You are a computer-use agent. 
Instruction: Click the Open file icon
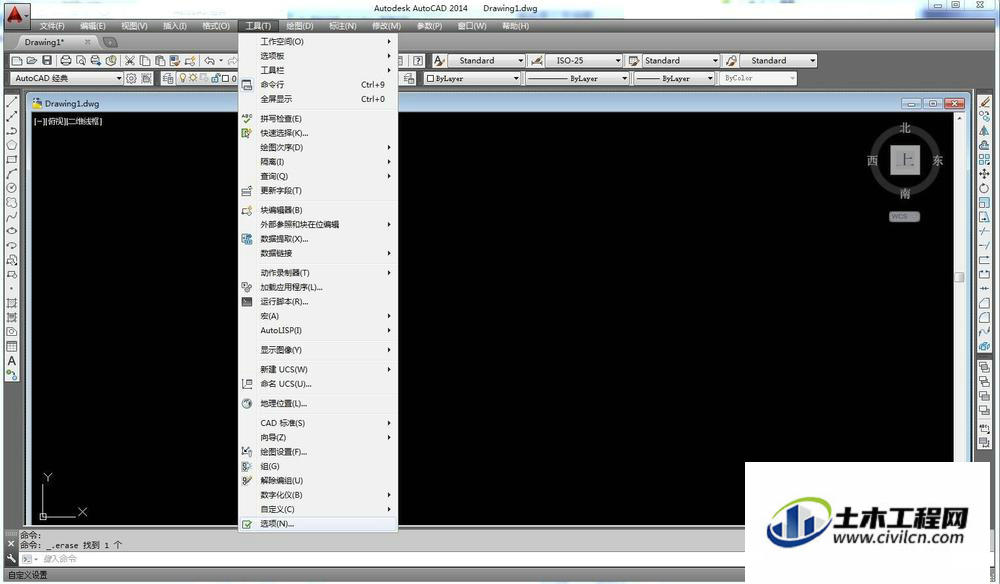(32, 61)
